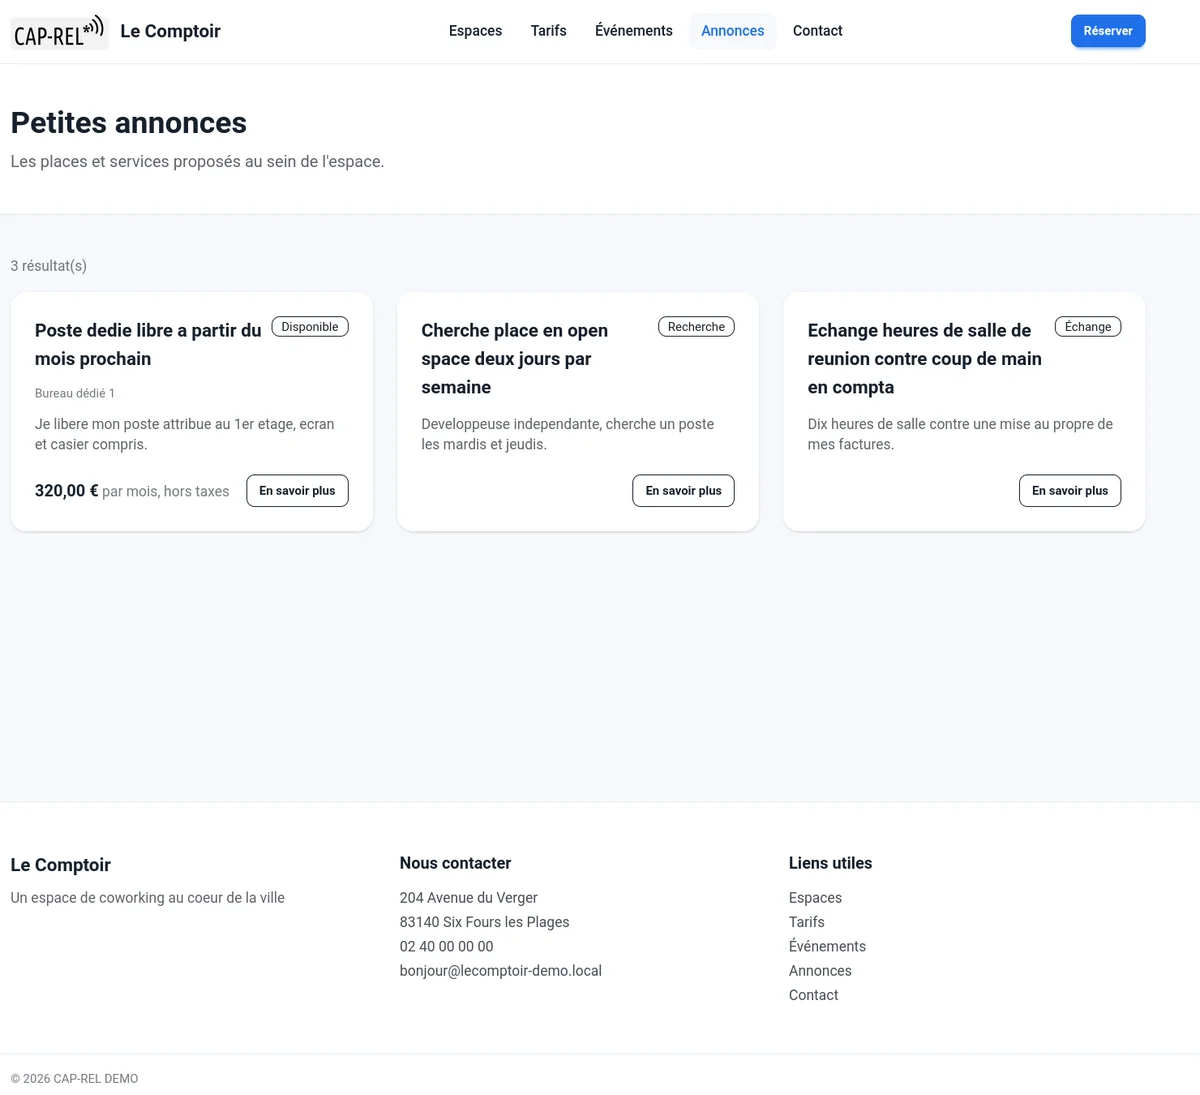
Task: Click the footer Événements link
Action: point(827,946)
